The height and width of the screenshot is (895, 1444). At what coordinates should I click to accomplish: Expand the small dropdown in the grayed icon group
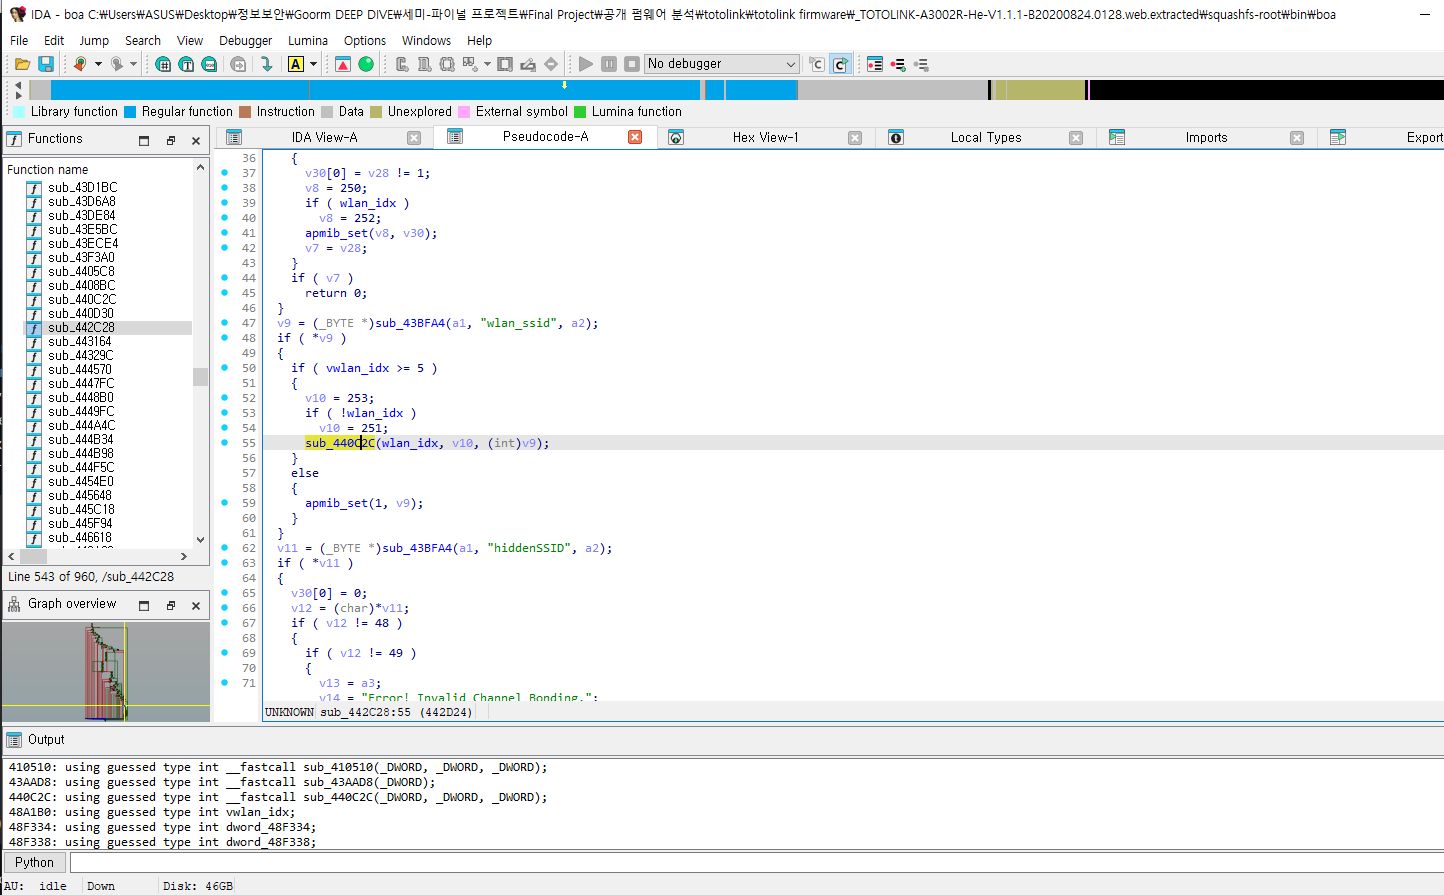tap(487, 64)
